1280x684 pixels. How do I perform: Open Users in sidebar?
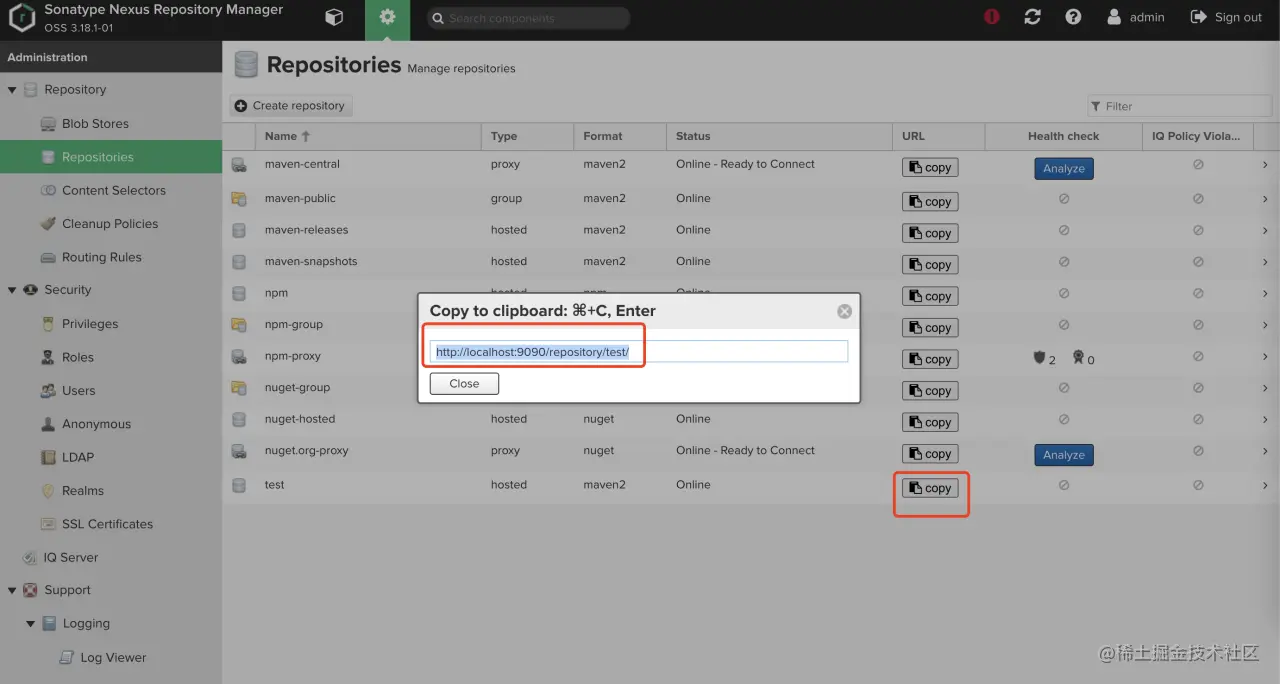(x=78, y=391)
